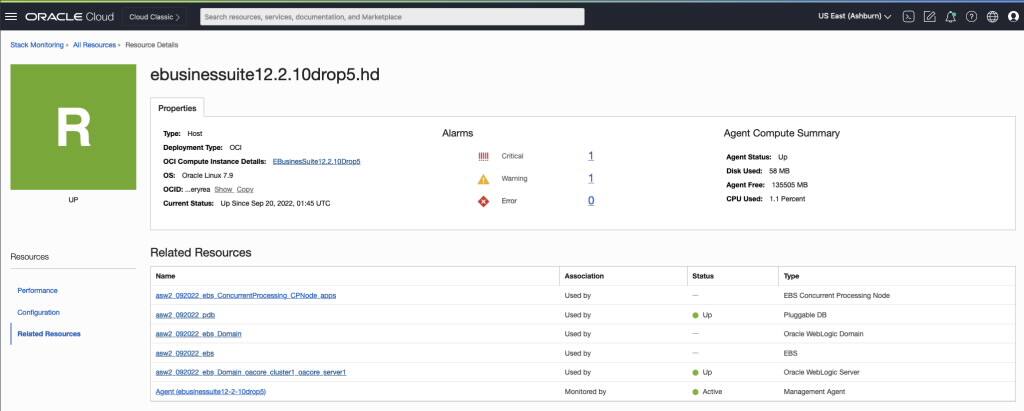1024x411 pixels.
Task: Click the Association column header
Action: 584,276
